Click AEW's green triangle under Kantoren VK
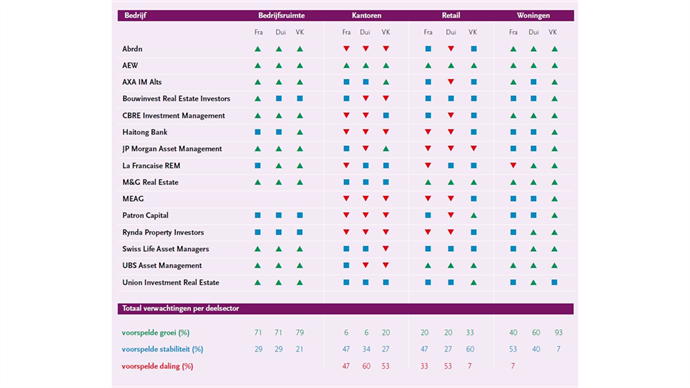 (386, 66)
